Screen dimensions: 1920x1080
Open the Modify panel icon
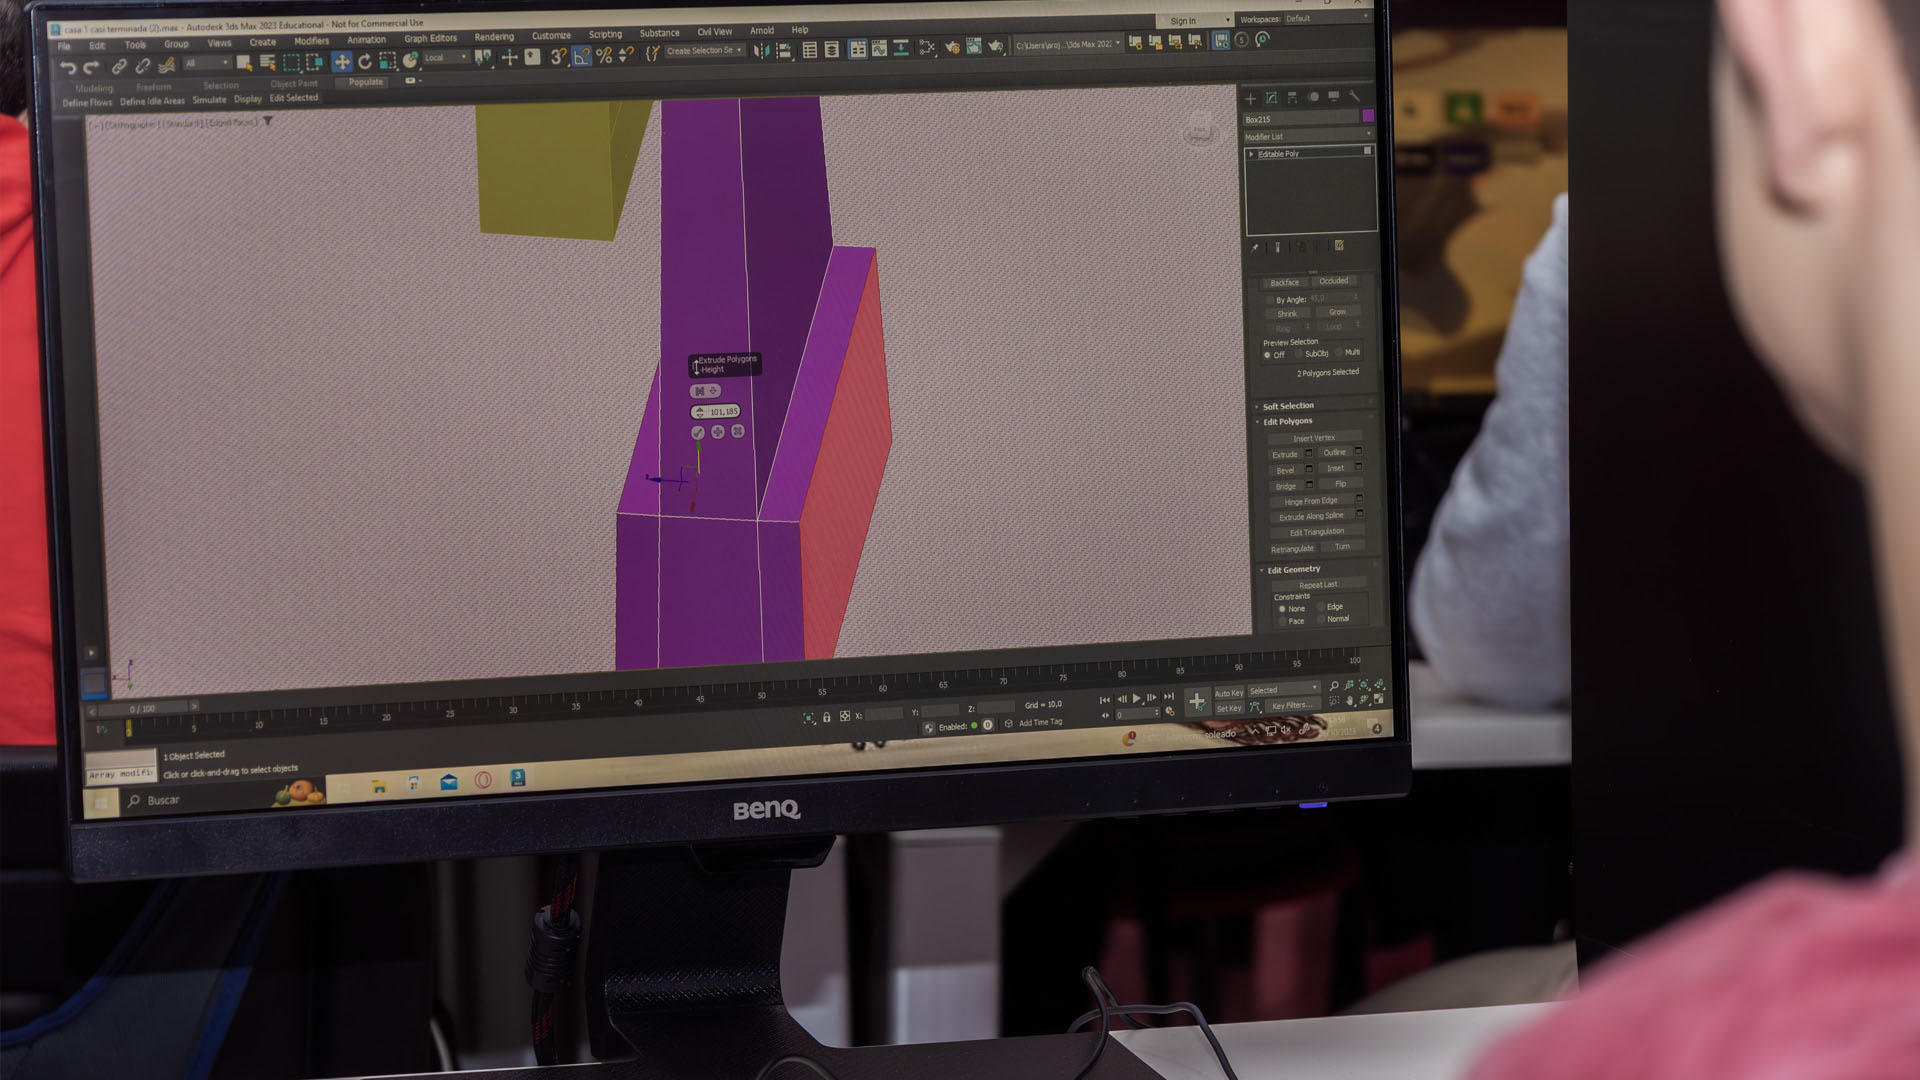tap(1271, 98)
